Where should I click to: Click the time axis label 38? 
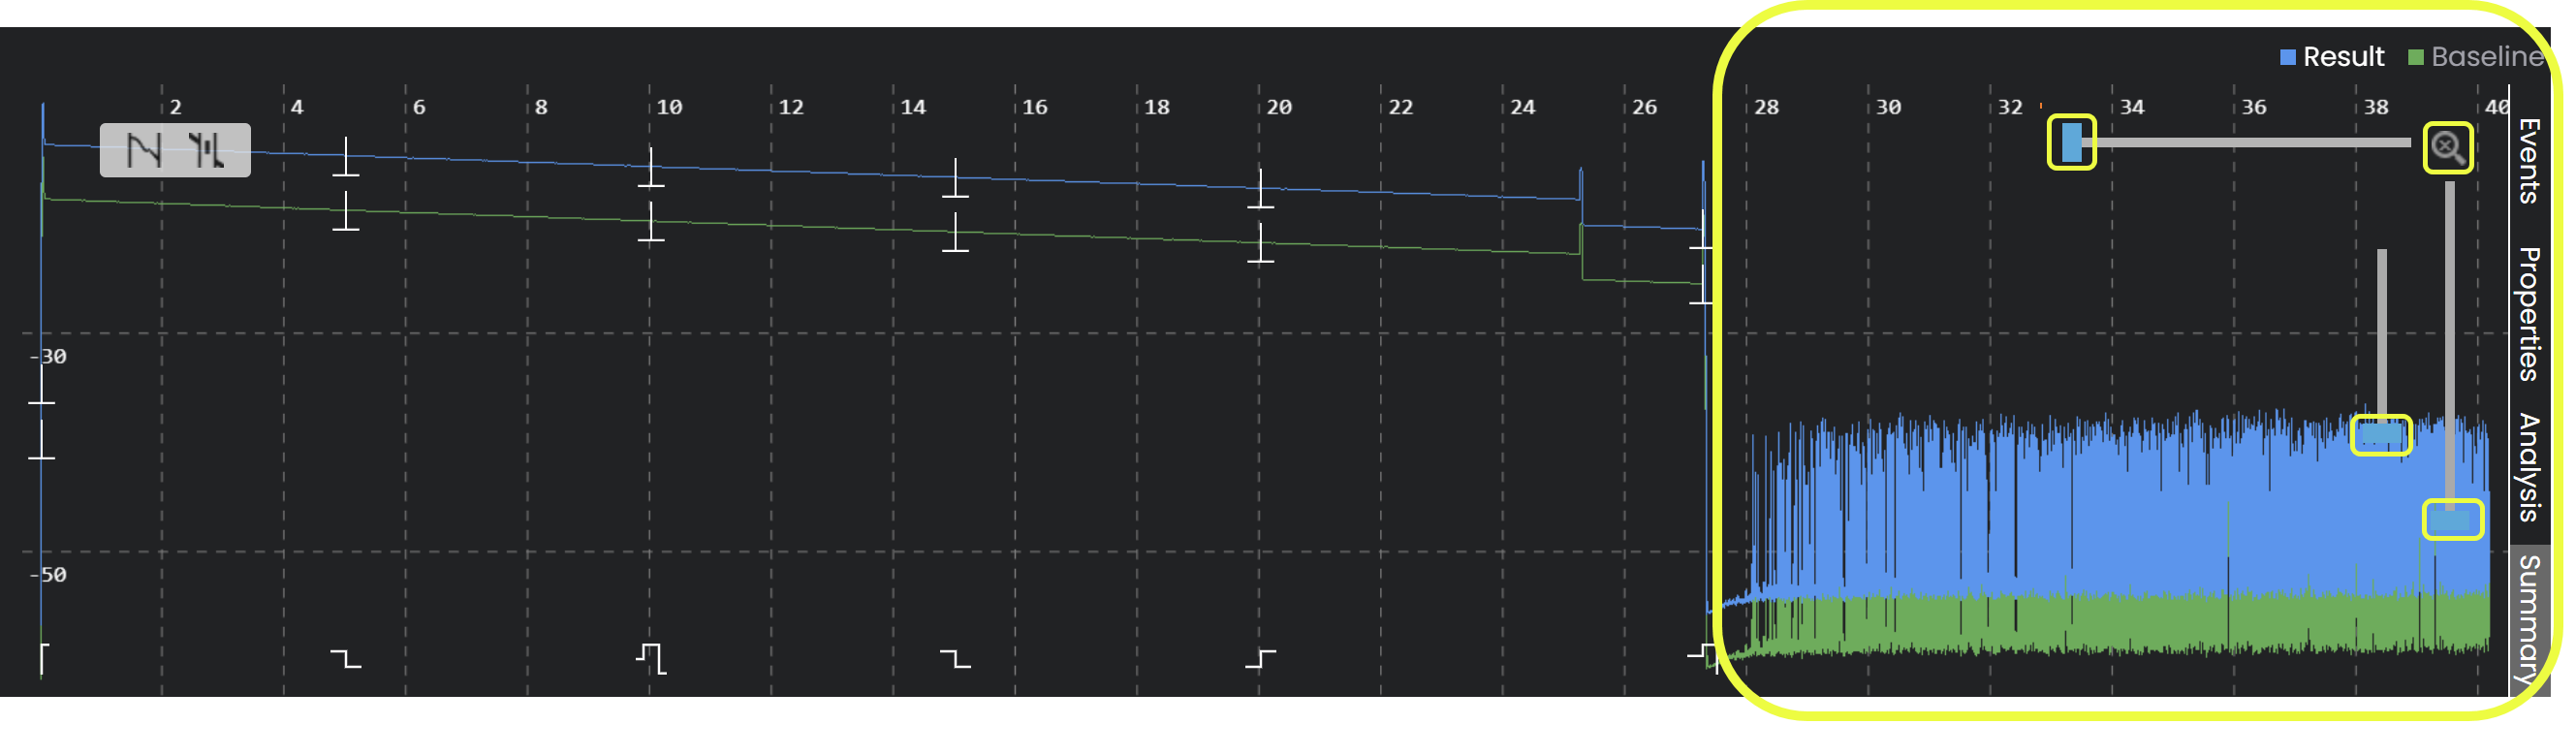coord(2376,107)
